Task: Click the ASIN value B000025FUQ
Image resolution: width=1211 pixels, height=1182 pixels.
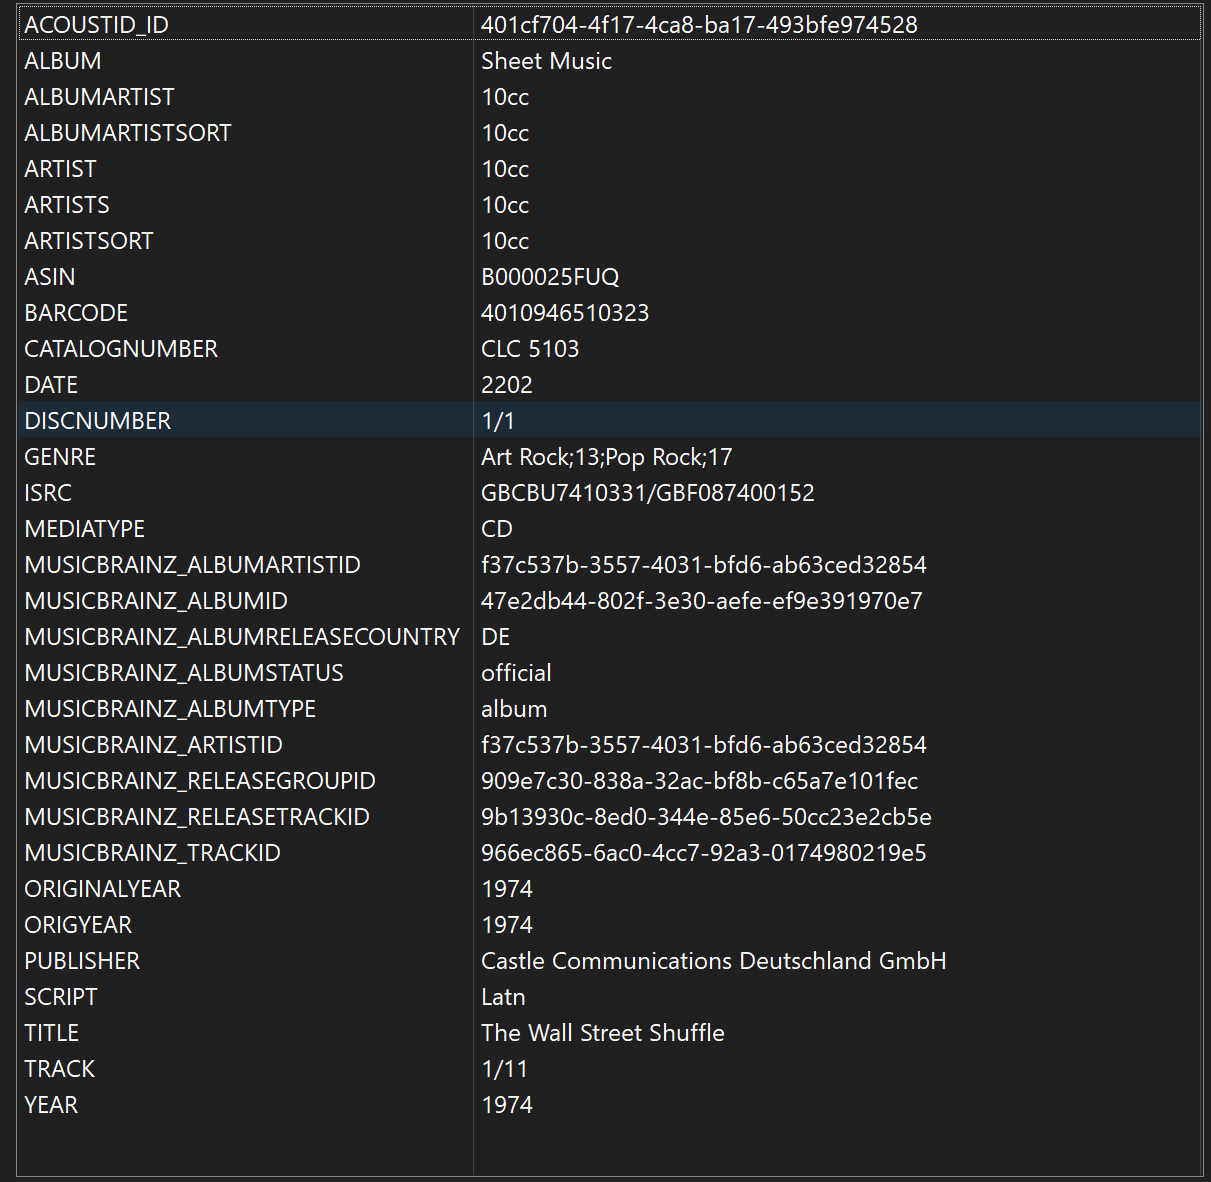Action: click(550, 277)
